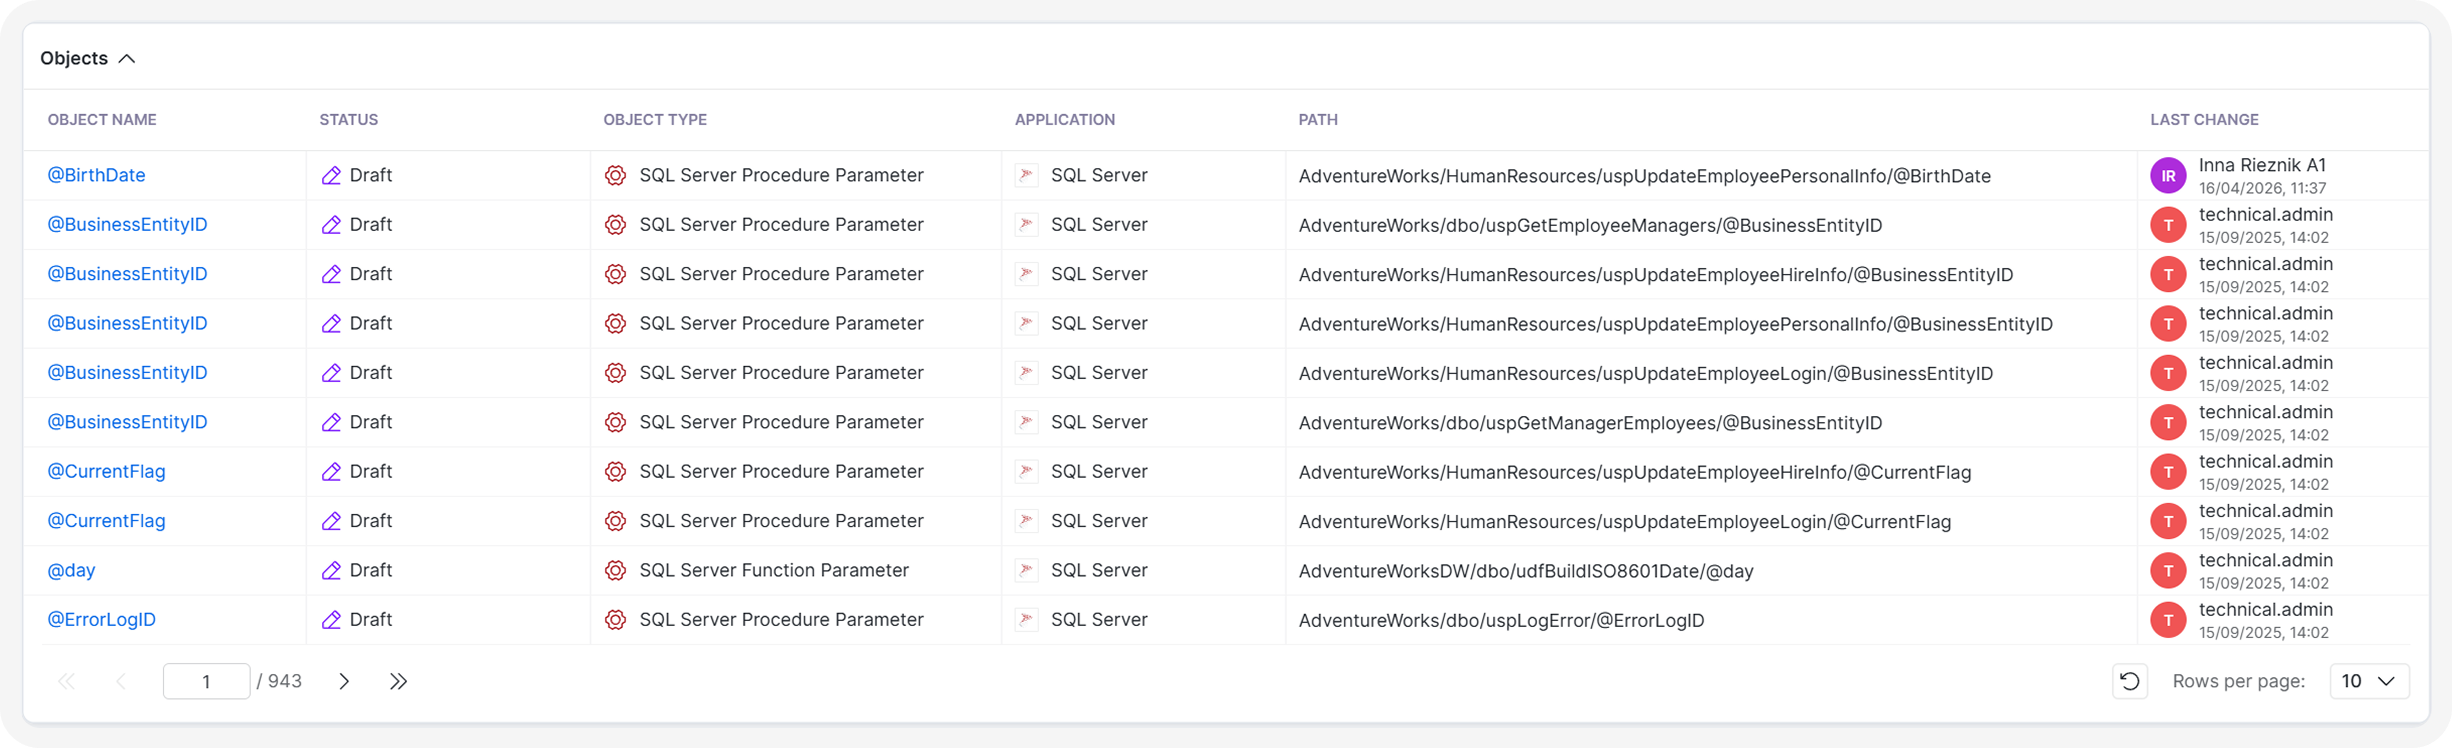The image size is (2452, 748).
Task: Click SQL Server Function Parameter text
Action: tap(774, 570)
